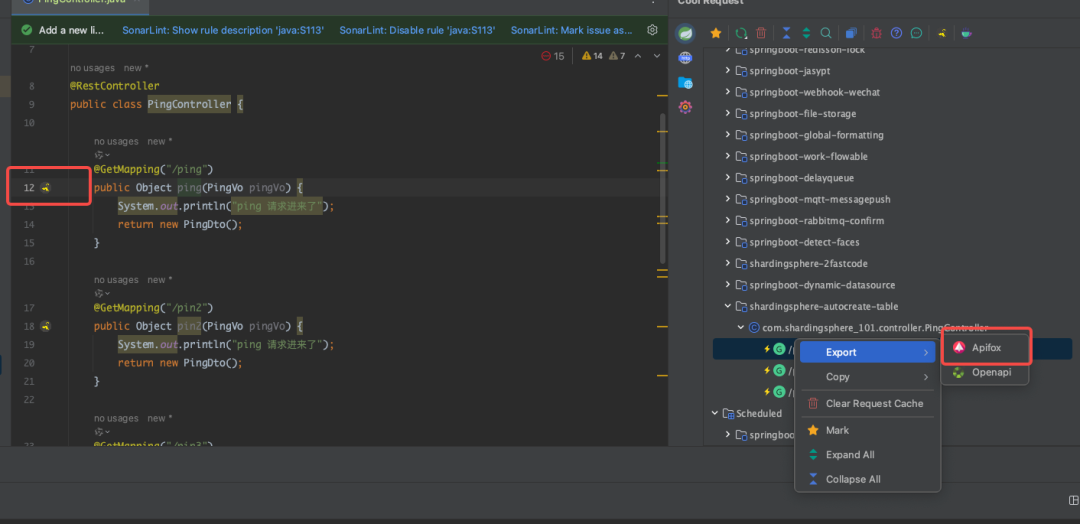Click SonarLint: Show rule description link
This screenshot has width=1080, height=524.
point(223,30)
